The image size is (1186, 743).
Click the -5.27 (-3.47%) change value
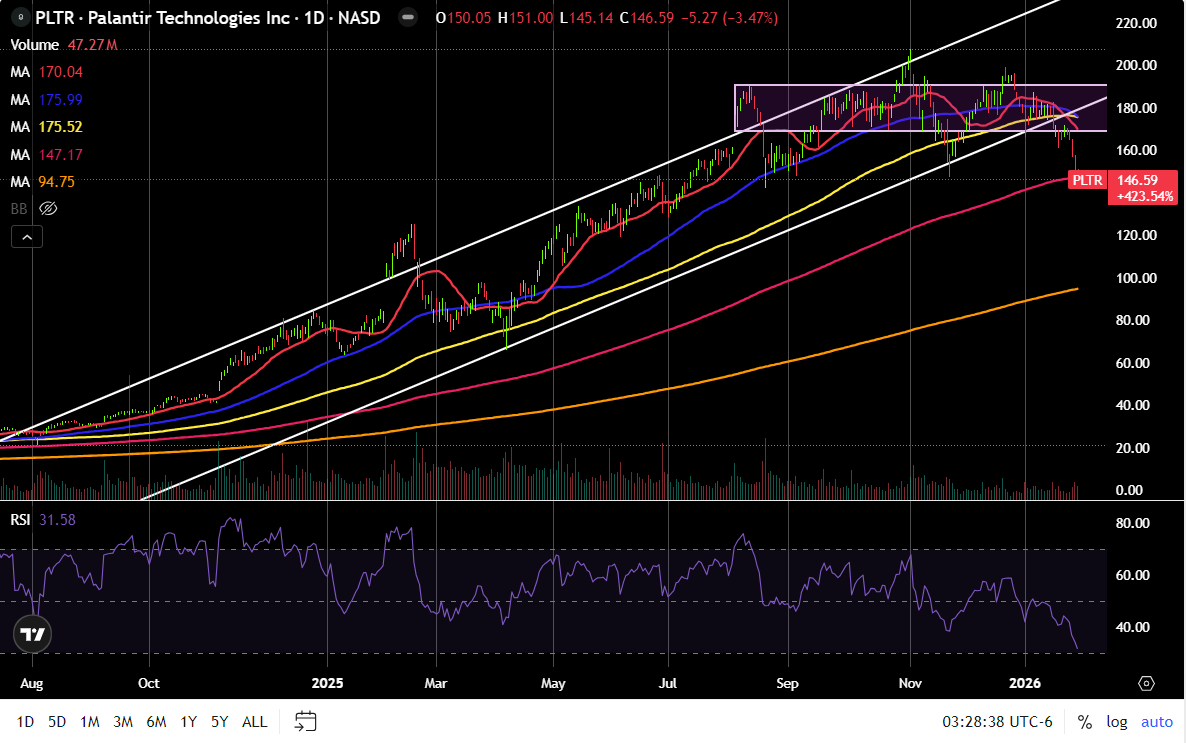coord(729,17)
